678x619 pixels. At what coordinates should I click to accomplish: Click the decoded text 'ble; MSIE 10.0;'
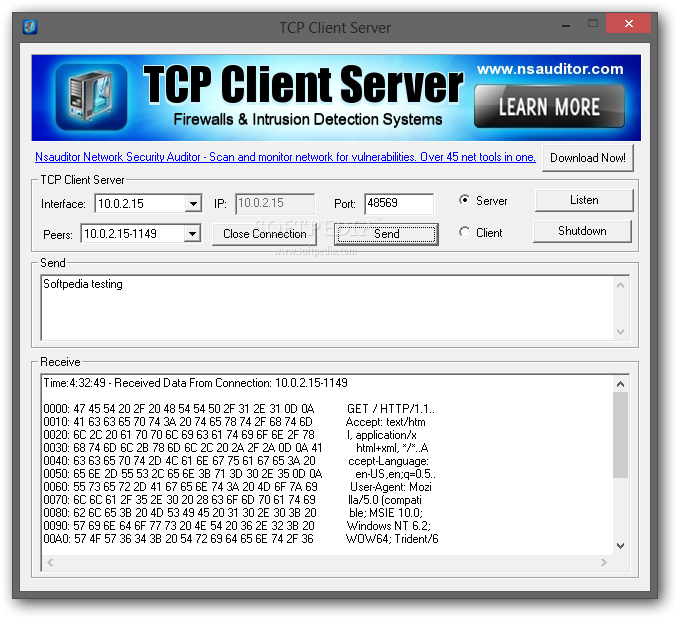tap(386, 513)
